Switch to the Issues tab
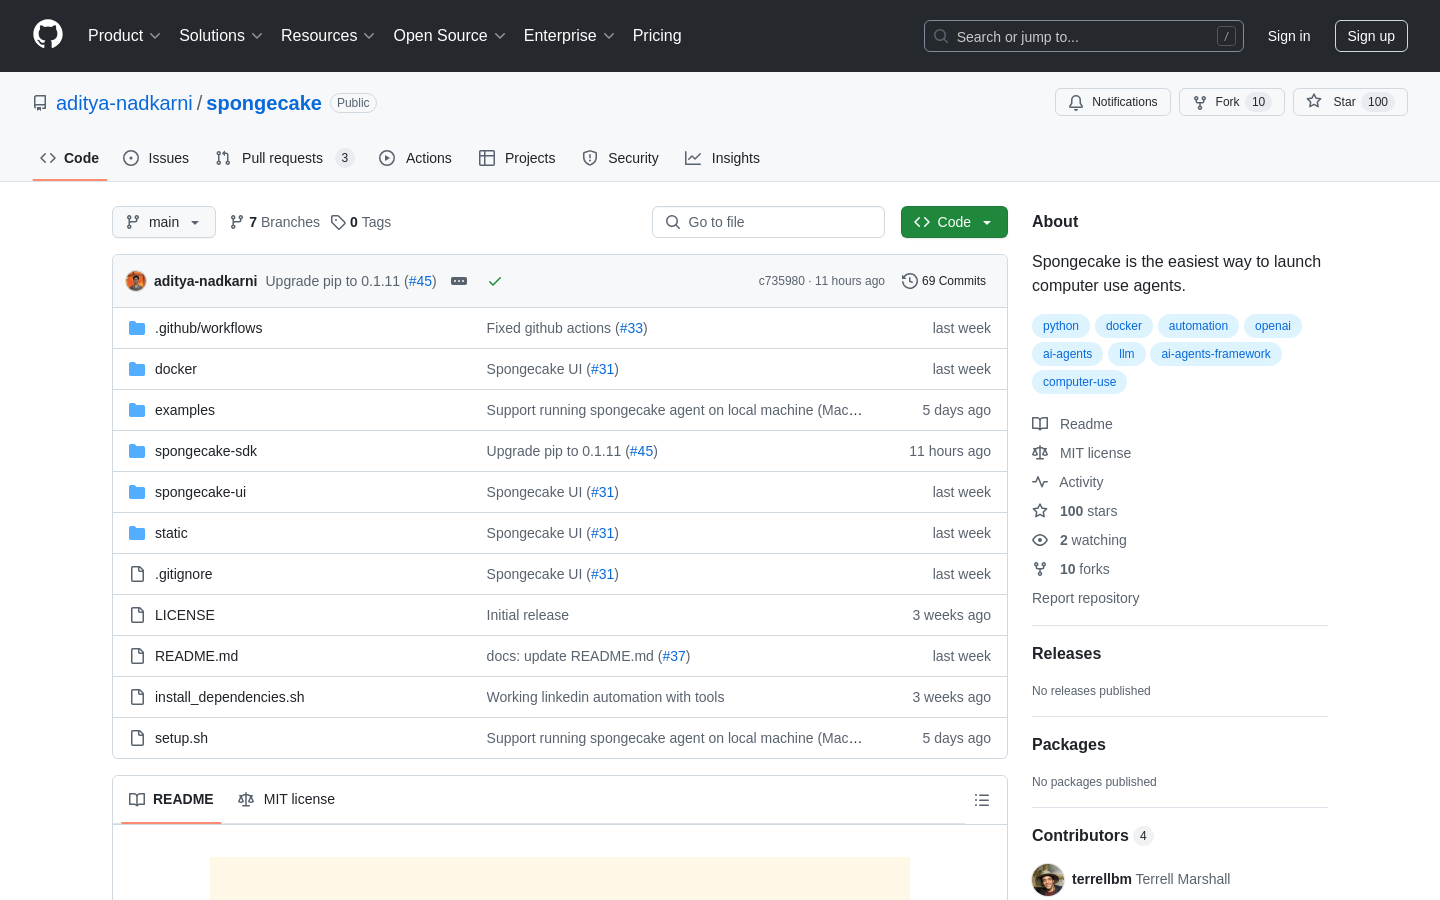Screen dimensions: 1440x900 point(156,158)
